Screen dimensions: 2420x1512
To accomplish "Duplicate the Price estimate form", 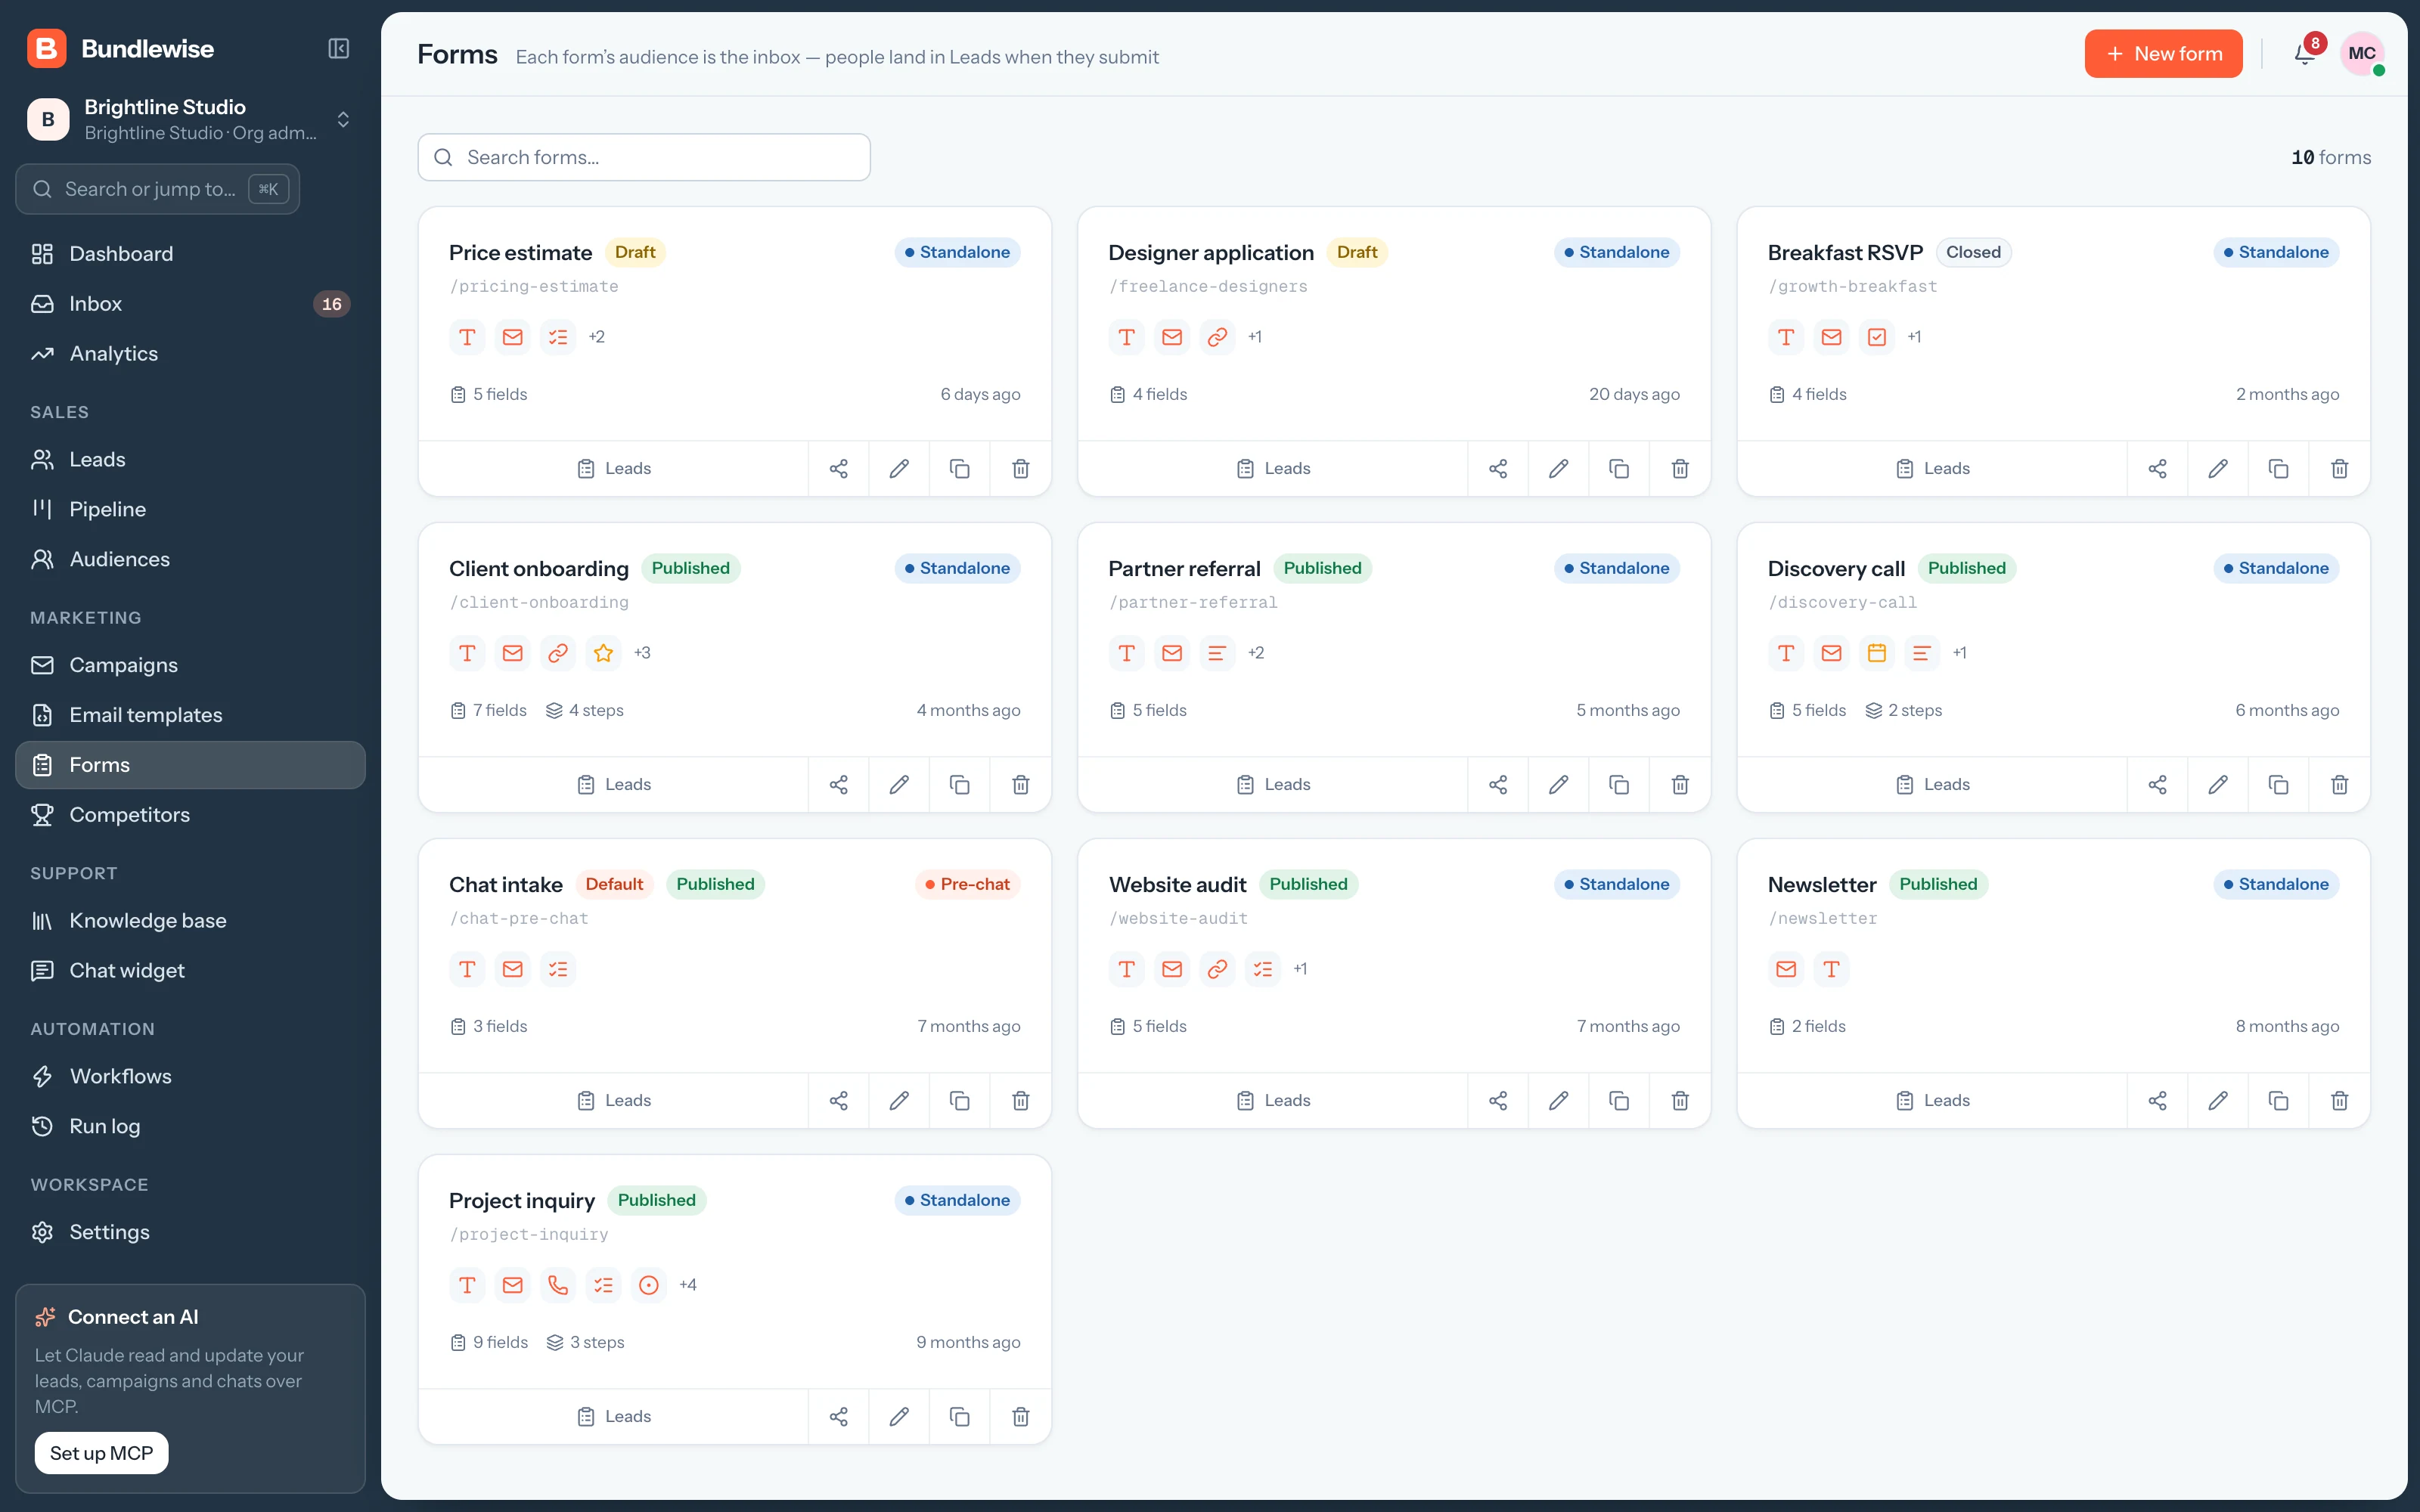I will 959,468.
